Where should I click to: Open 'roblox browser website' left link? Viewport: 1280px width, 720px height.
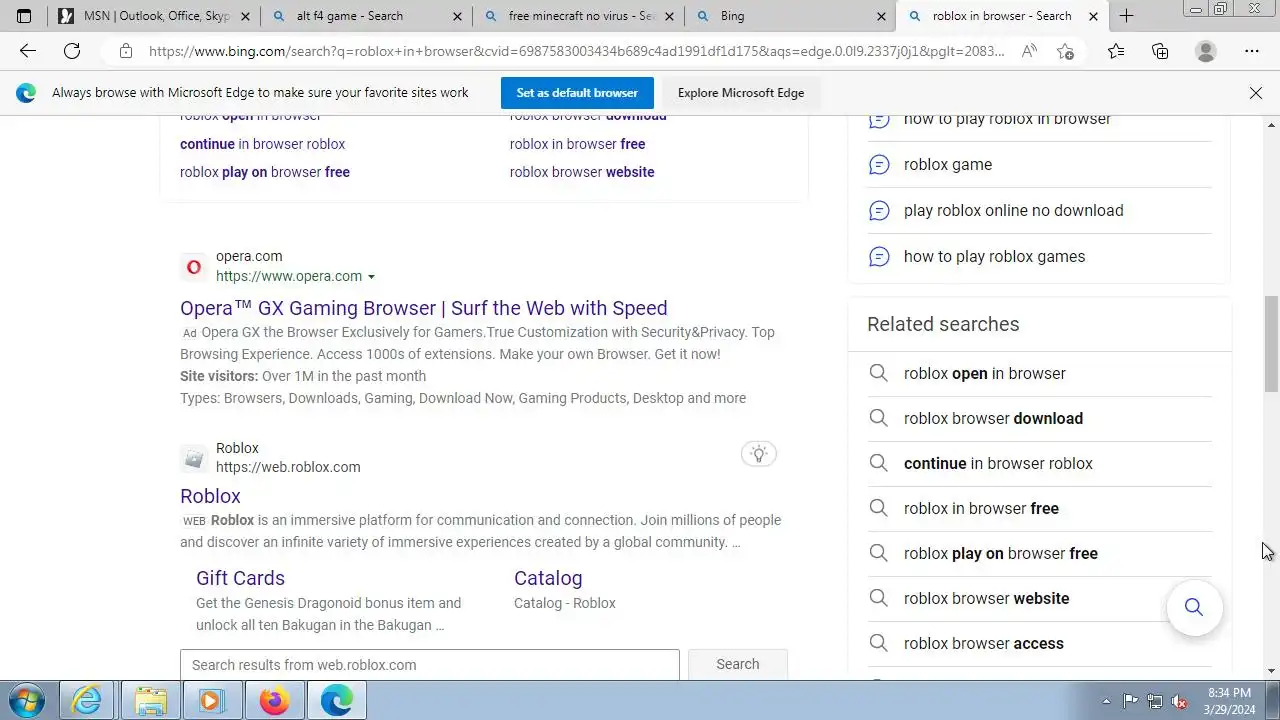click(x=582, y=172)
